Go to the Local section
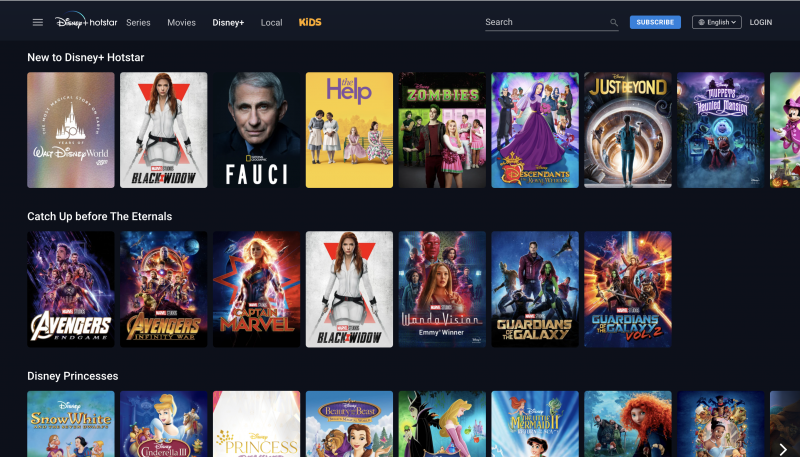This screenshot has width=800, height=457. coord(271,22)
